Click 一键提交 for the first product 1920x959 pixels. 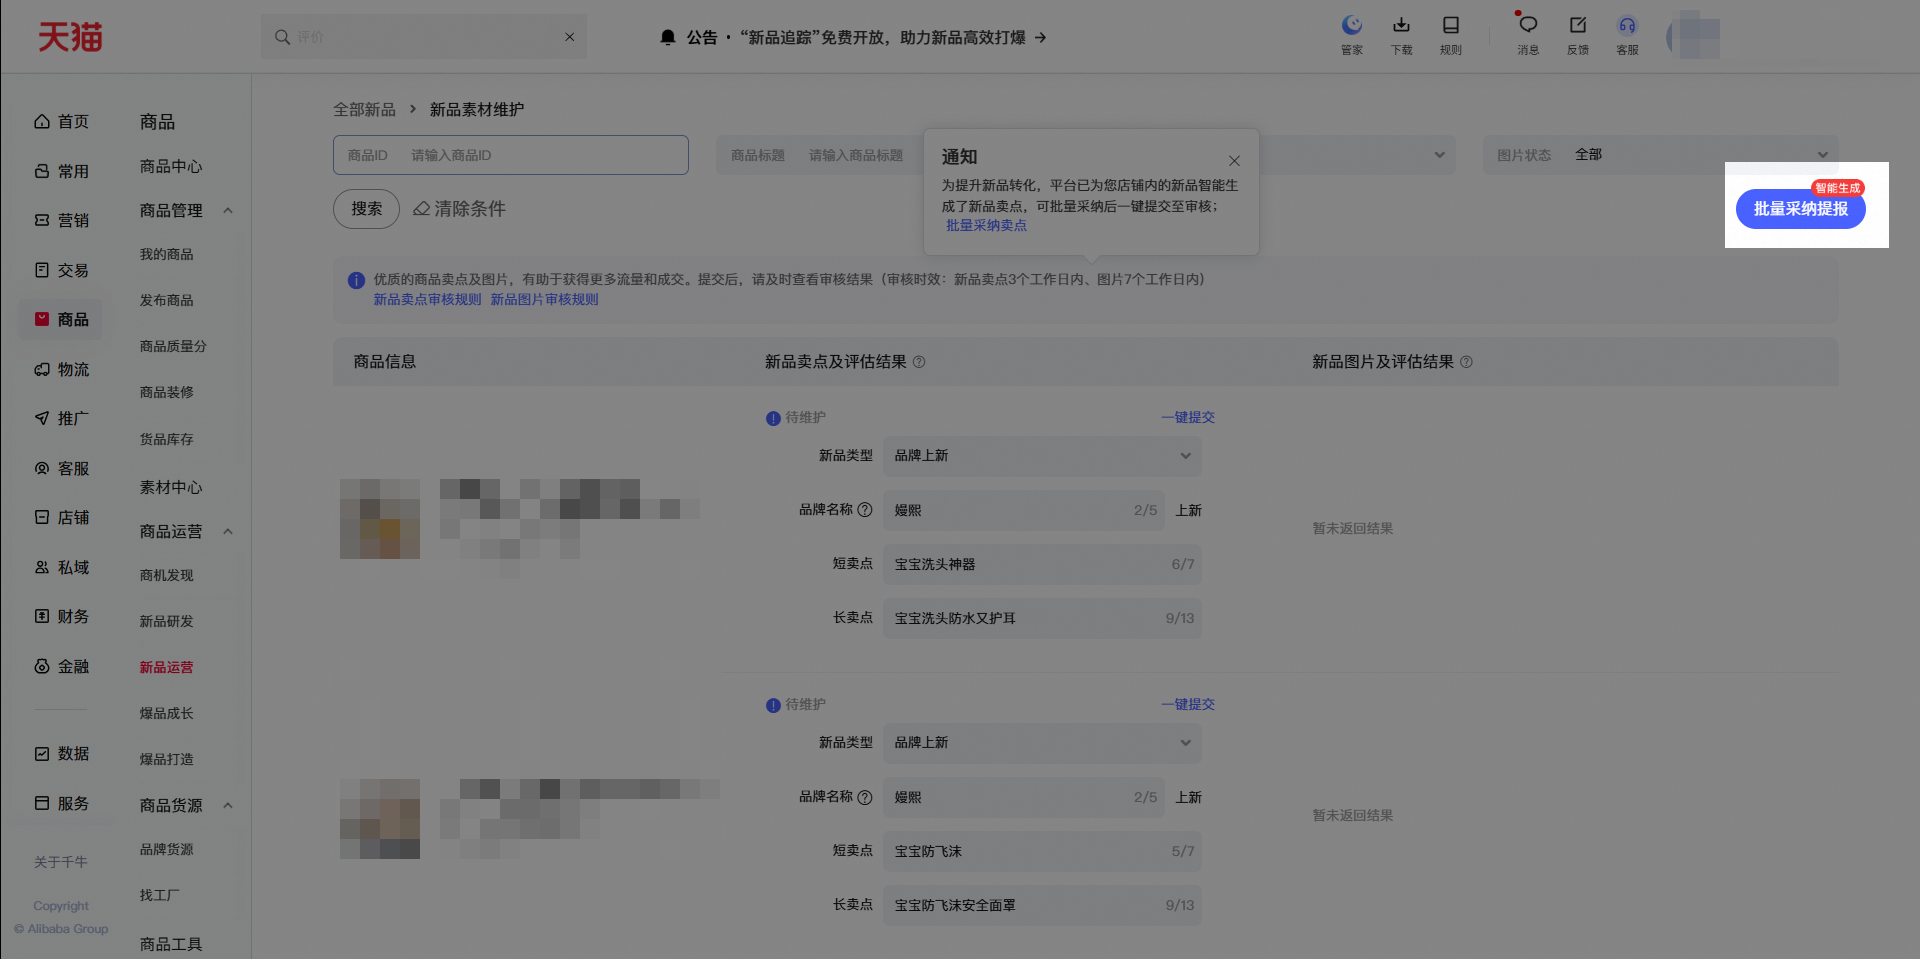(1188, 418)
